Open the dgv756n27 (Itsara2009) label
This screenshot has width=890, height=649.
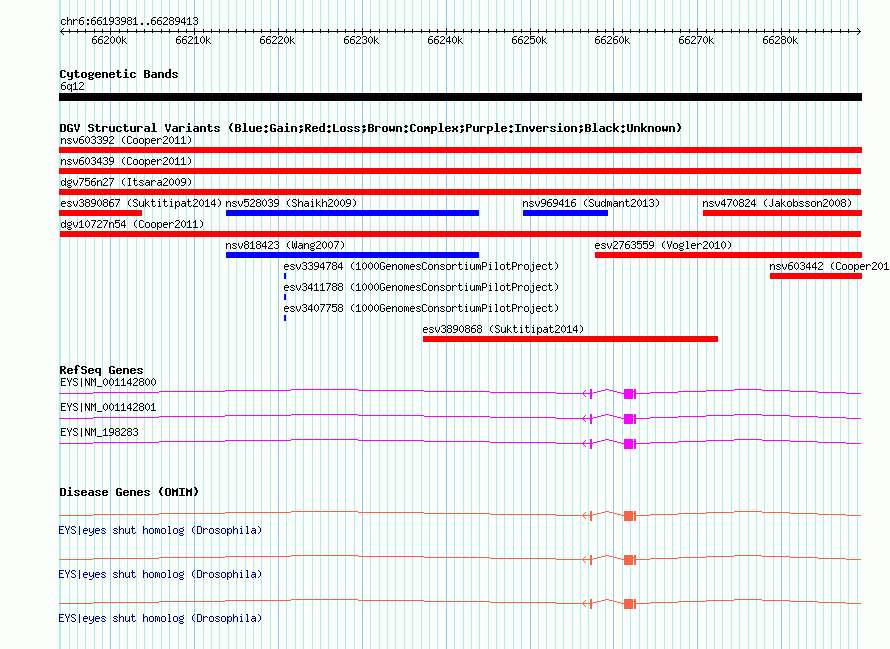[x=126, y=182]
